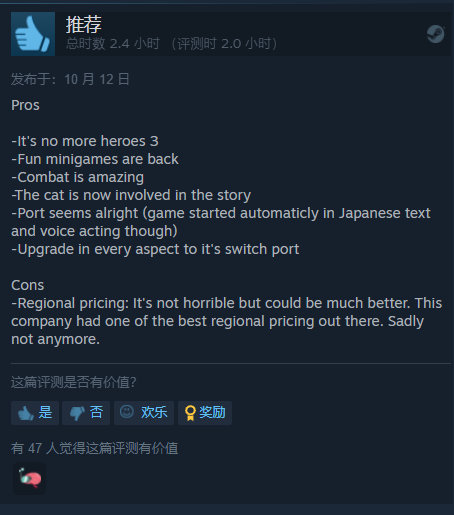
Task: Select the line It's no more heroes 3
Action: (x=85, y=141)
